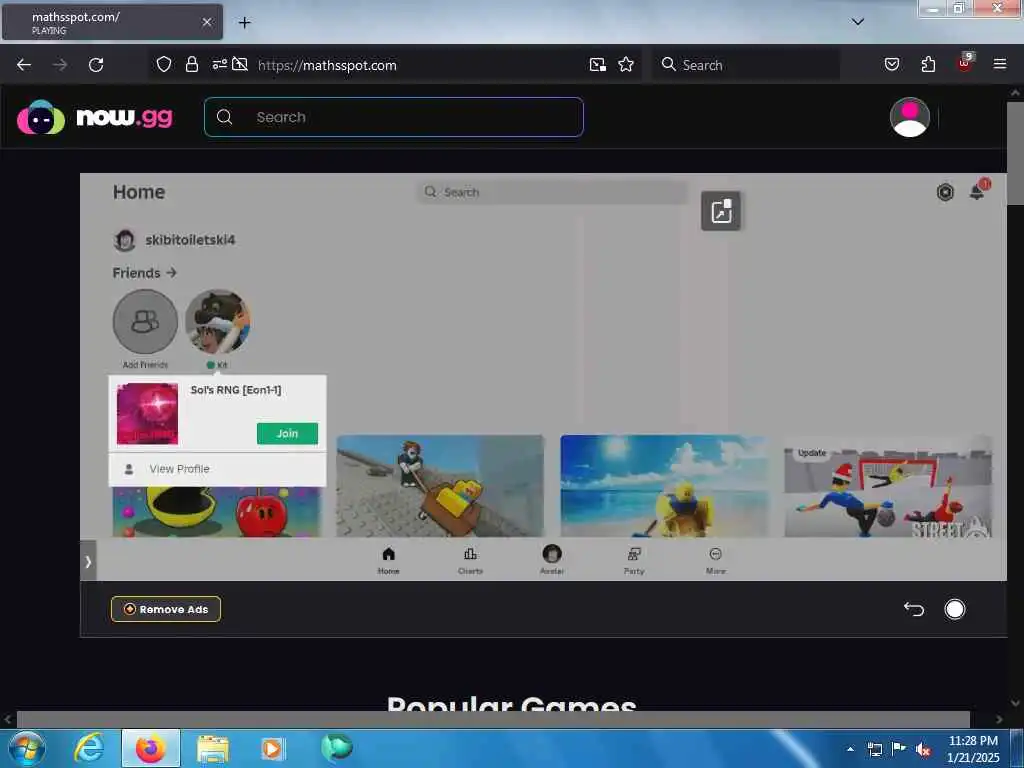Show hidden system tray icons
This screenshot has height=768, width=1024.
(850, 749)
